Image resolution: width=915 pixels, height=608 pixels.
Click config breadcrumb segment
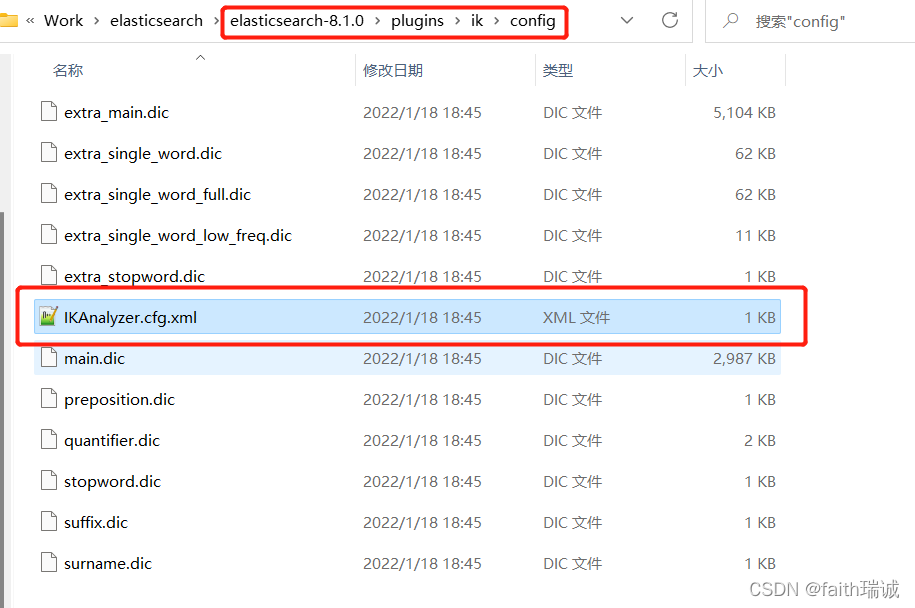533,21
